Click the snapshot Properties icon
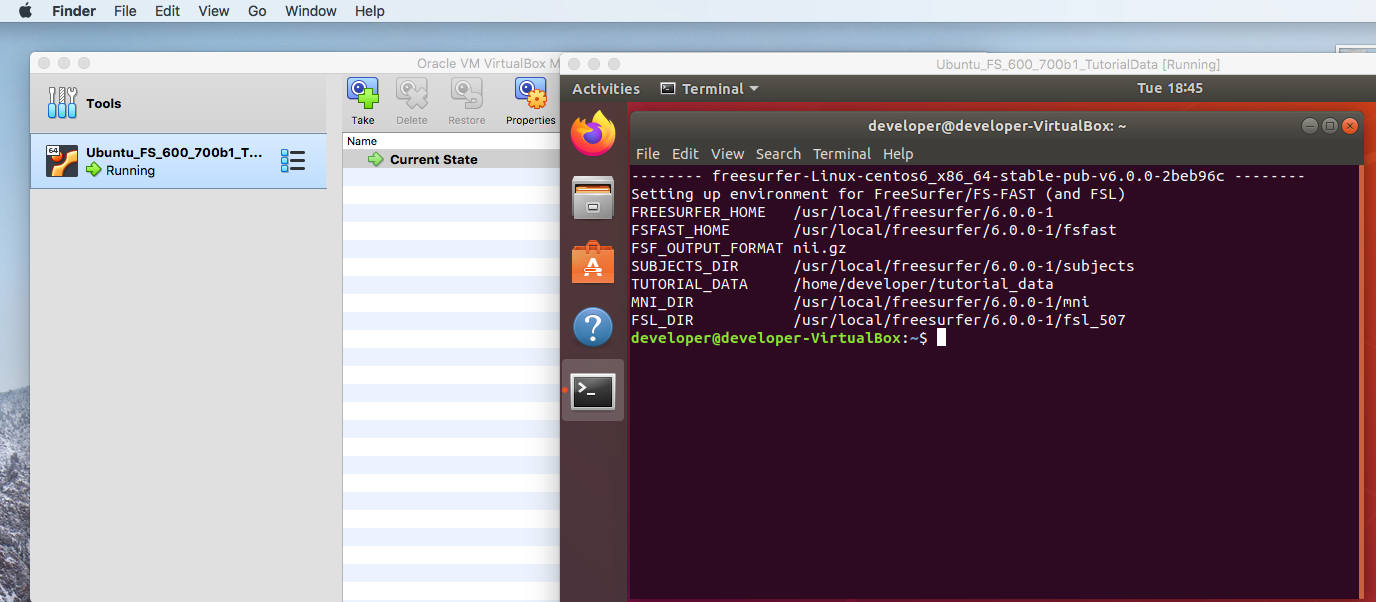The width and height of the screenshot is (1376, 602). click(x=530, y=94)
